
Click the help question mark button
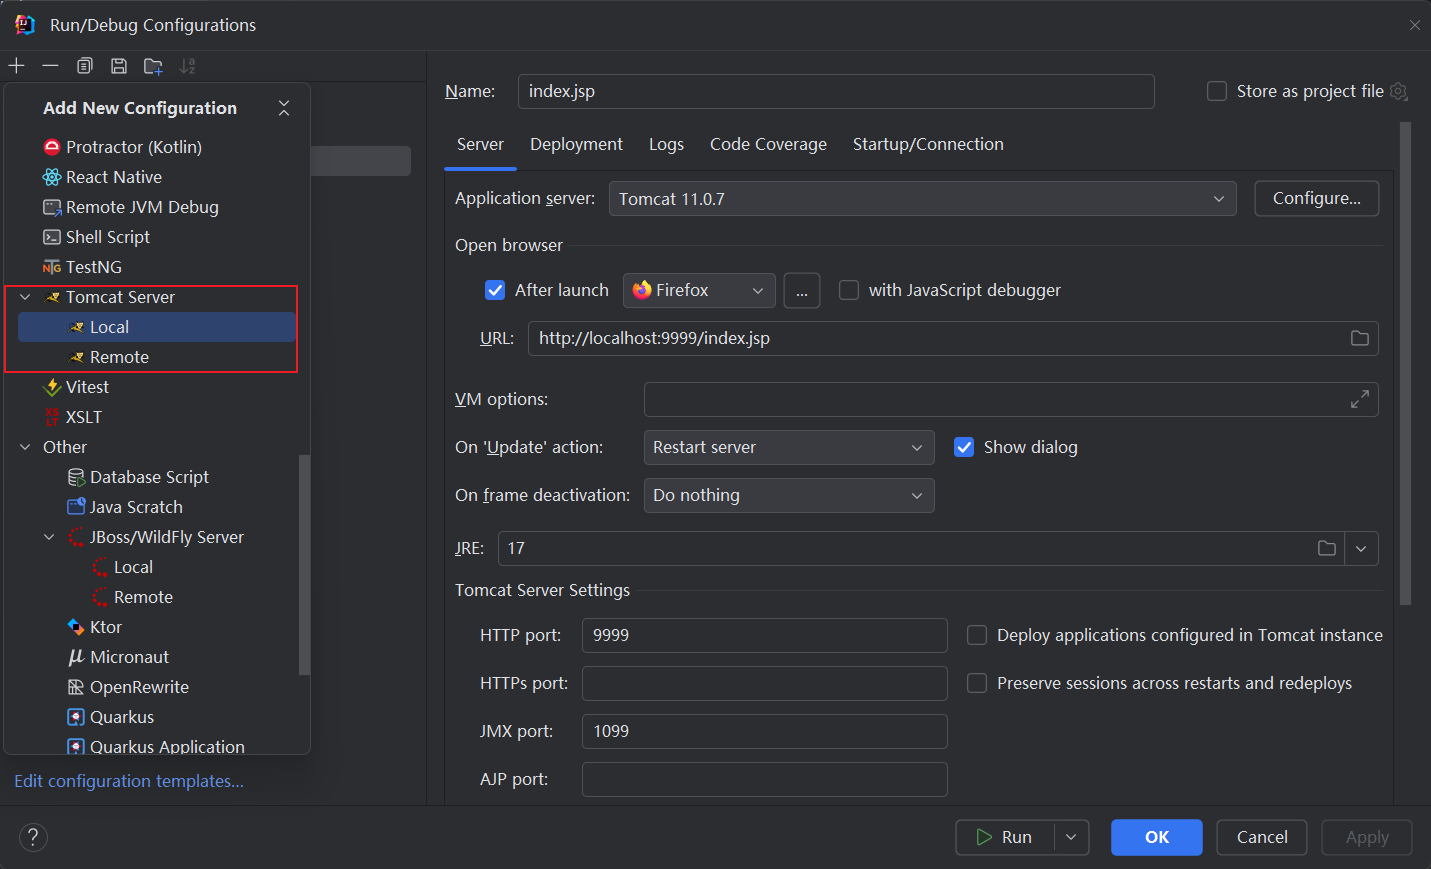[33, 837]
